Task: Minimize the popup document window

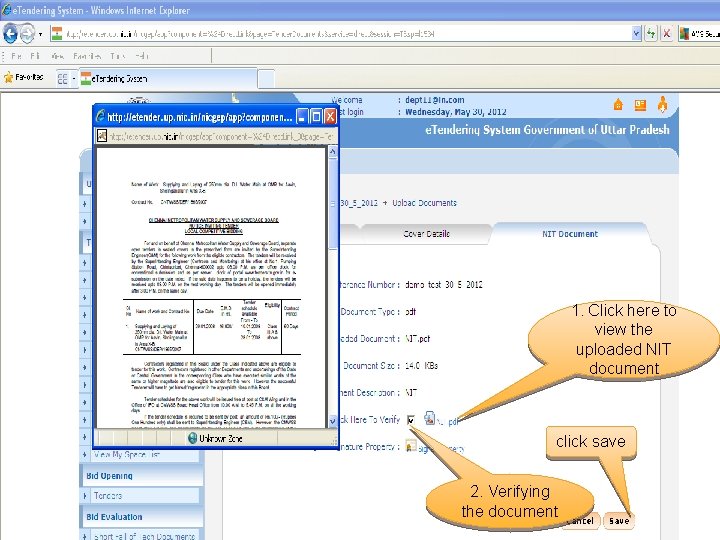Action: [302, 117]
